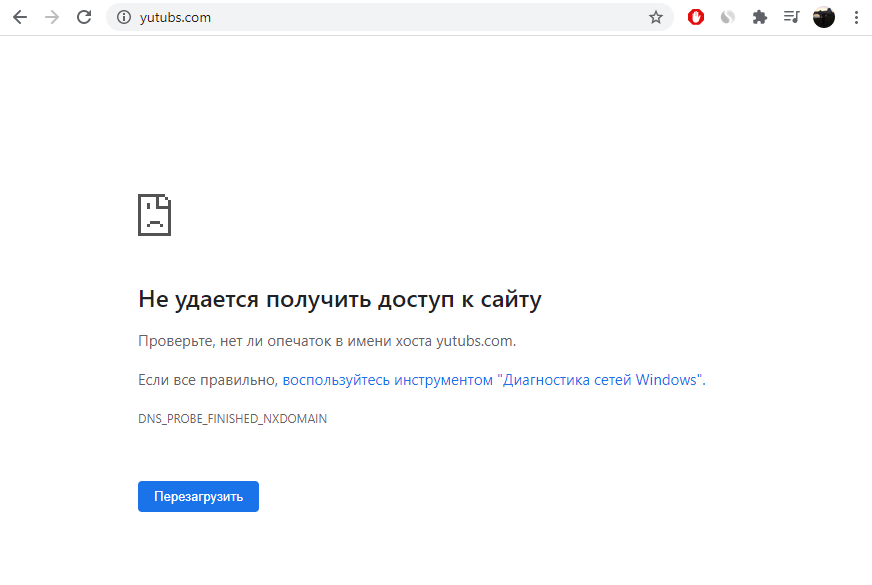Click the sad page error icon
Screen dimensions: 872x585
pos(154,214)
